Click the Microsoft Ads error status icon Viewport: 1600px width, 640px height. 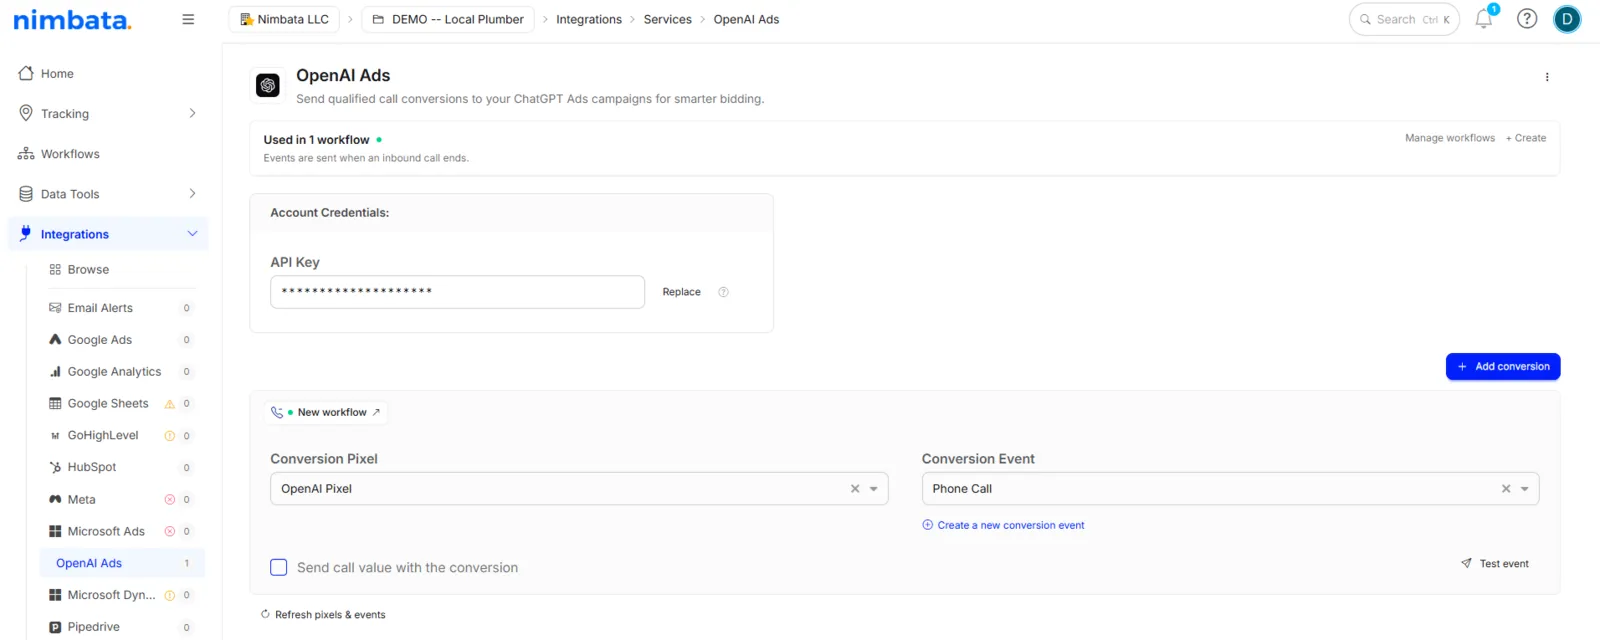[170, 532]
